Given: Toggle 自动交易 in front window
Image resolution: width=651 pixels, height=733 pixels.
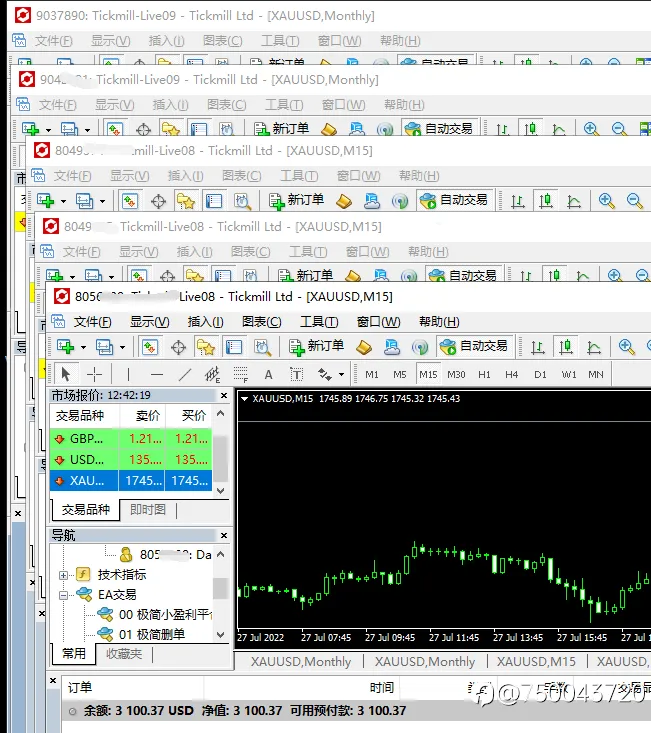Looking at the screenshot, I should click(x=474, y=346).
